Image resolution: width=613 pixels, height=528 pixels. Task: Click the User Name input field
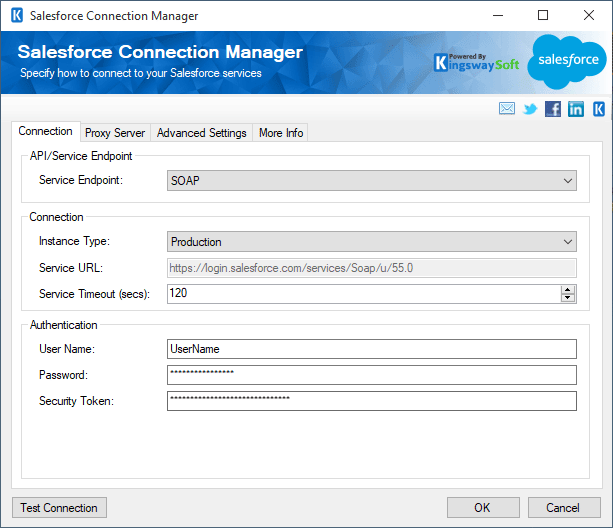(x=372, y=349)
